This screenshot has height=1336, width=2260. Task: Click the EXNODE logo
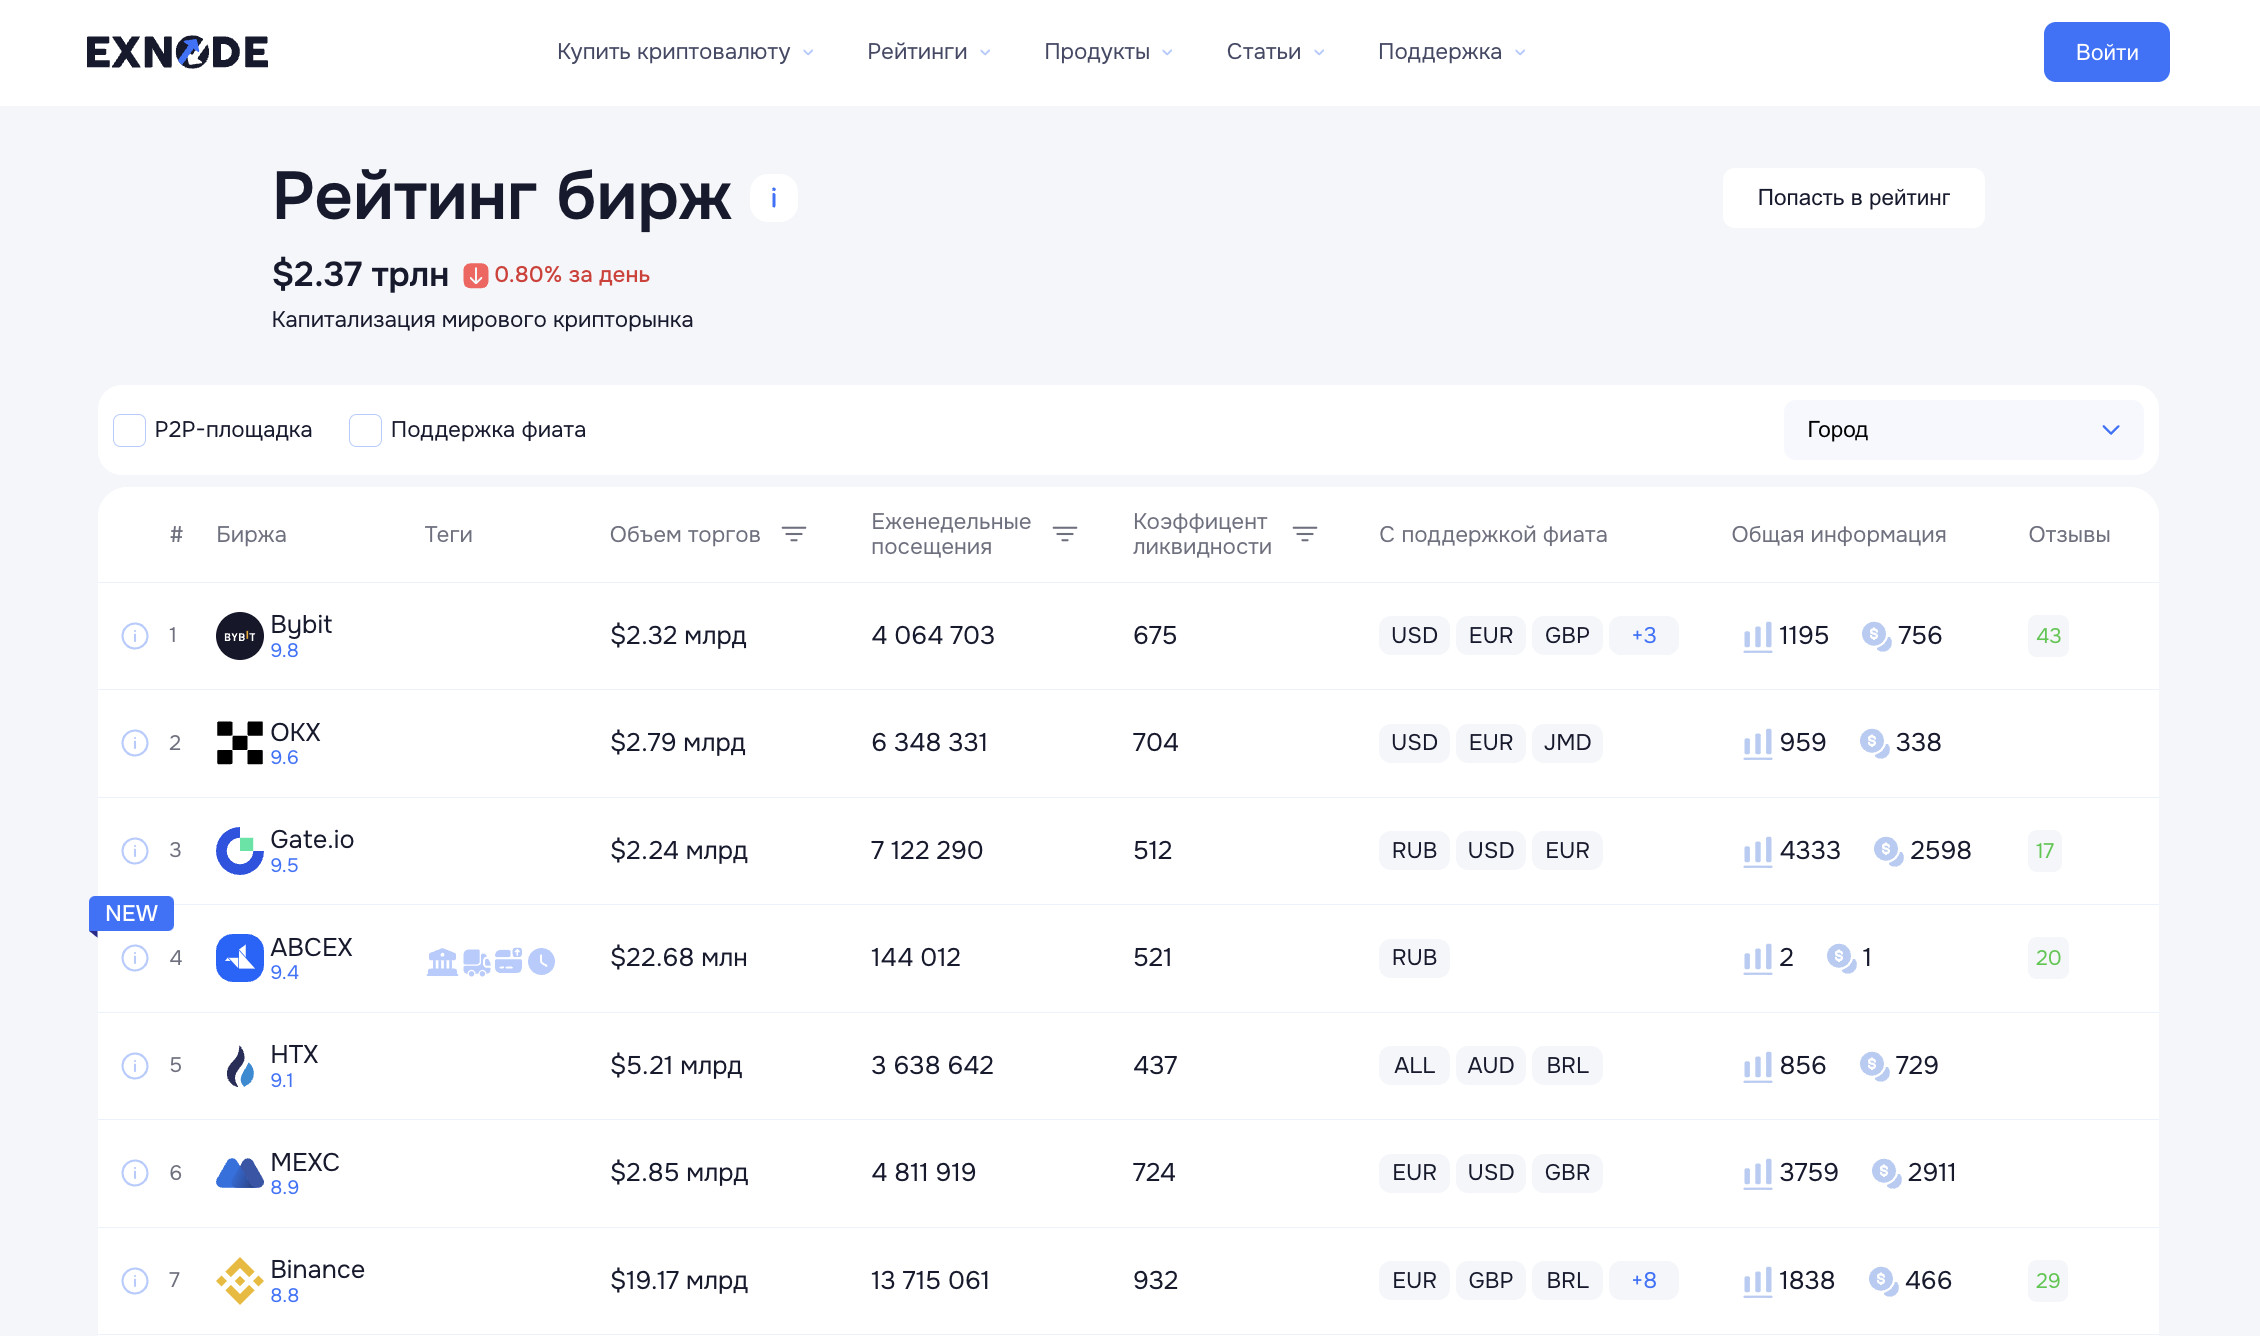177,52
